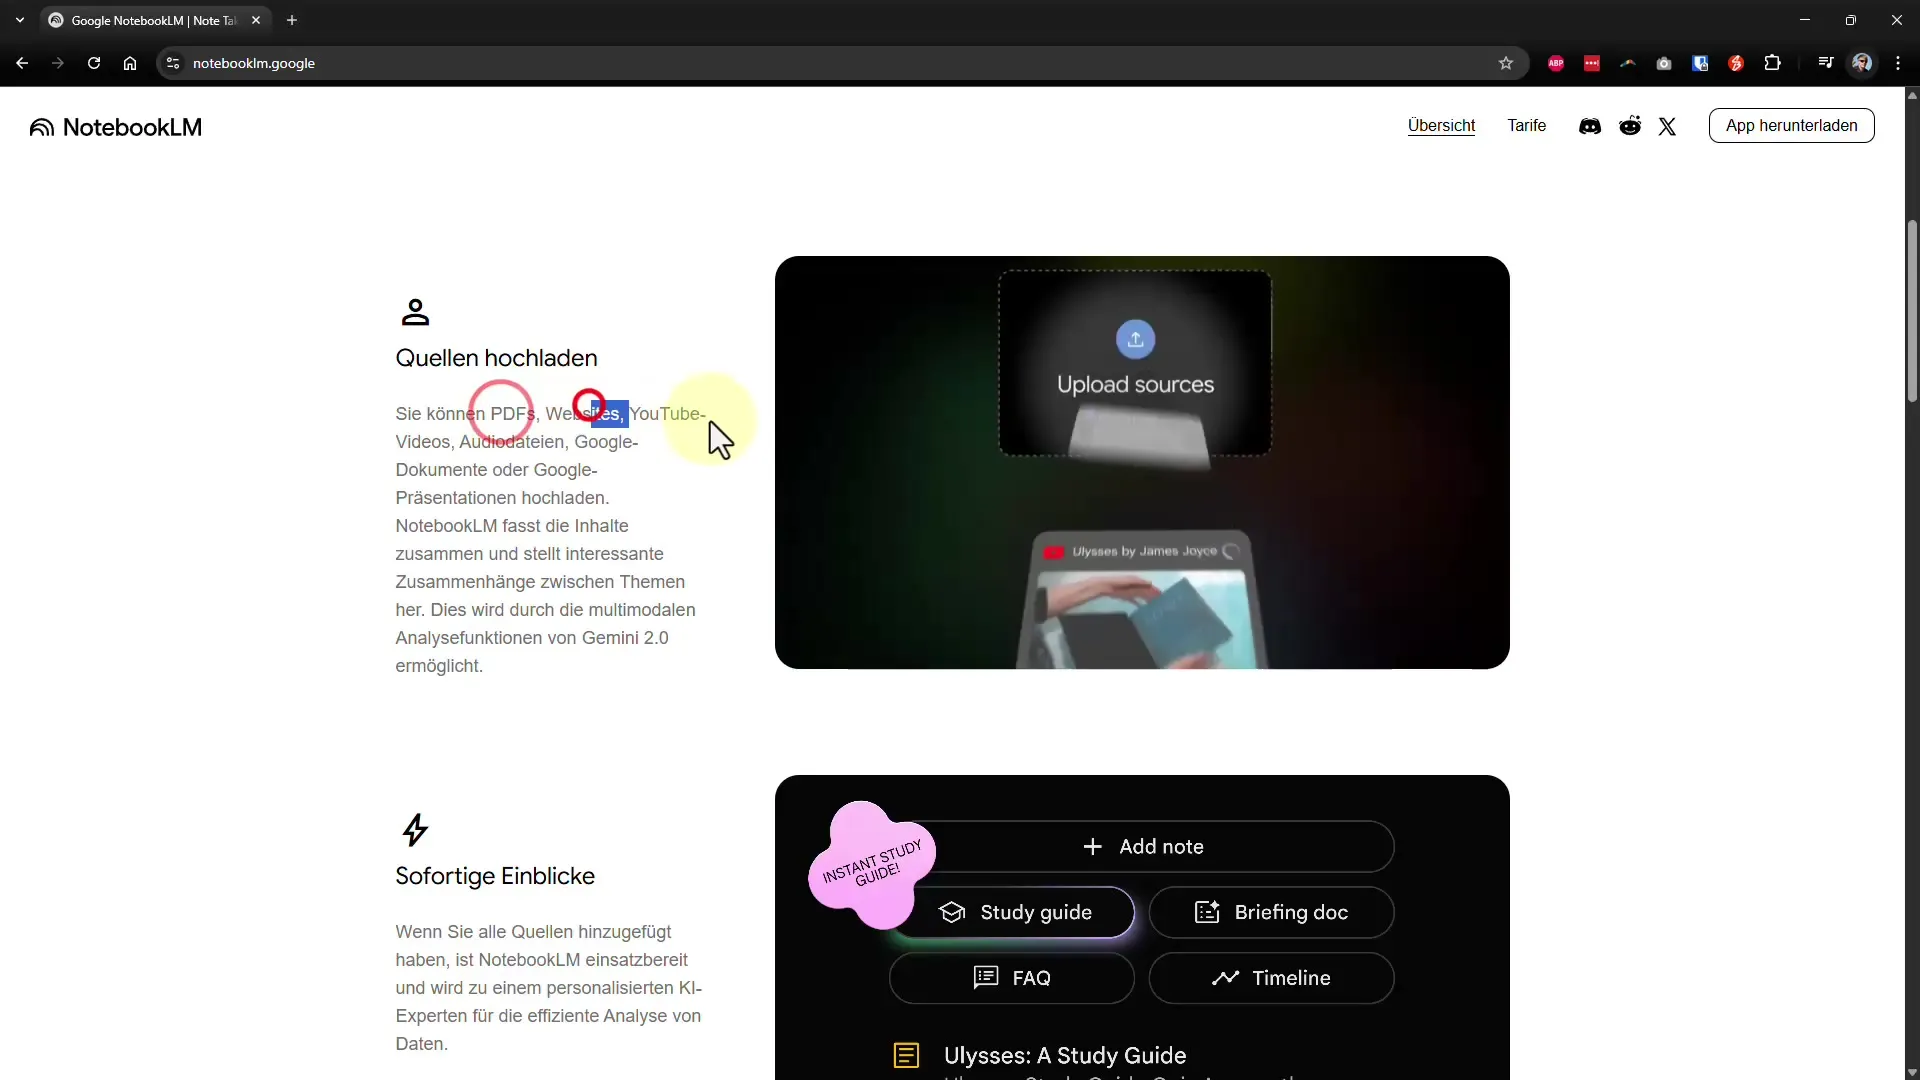This screenshot has width=1920, height=1080.
Task: Open the puzzle-piece Extensions menu icon
Action: 1772,63
